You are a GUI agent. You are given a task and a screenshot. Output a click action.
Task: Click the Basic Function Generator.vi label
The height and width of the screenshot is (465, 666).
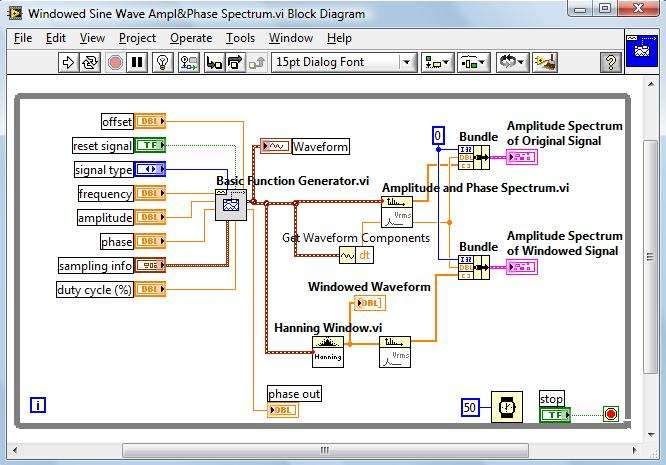click(x=293, y=181)
